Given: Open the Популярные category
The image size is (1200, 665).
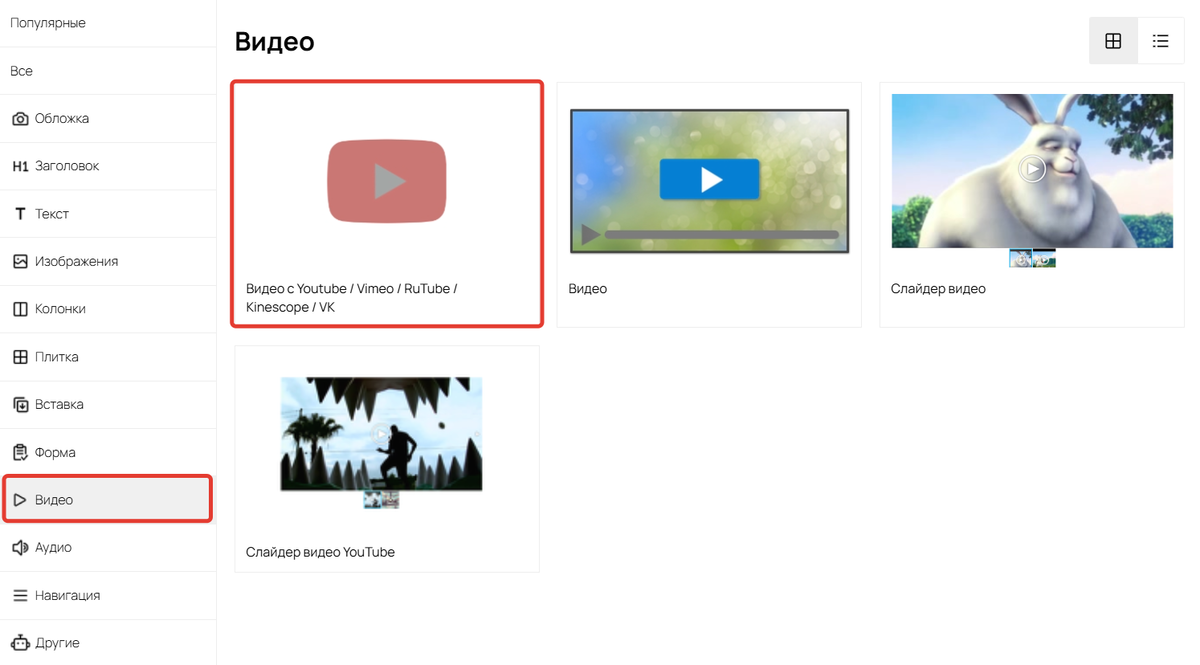Looking at the screenshot, I should point(48,22).
